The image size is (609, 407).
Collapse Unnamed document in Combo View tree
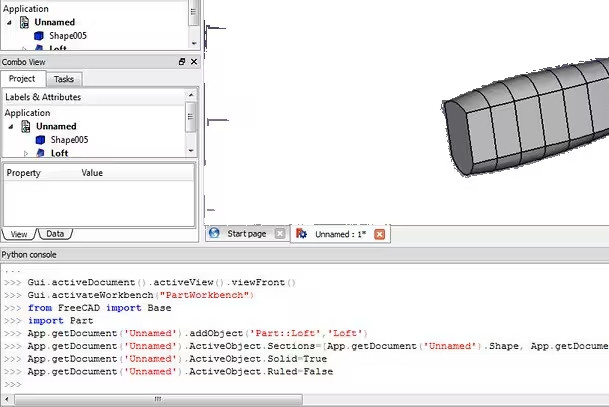point(11,127)
